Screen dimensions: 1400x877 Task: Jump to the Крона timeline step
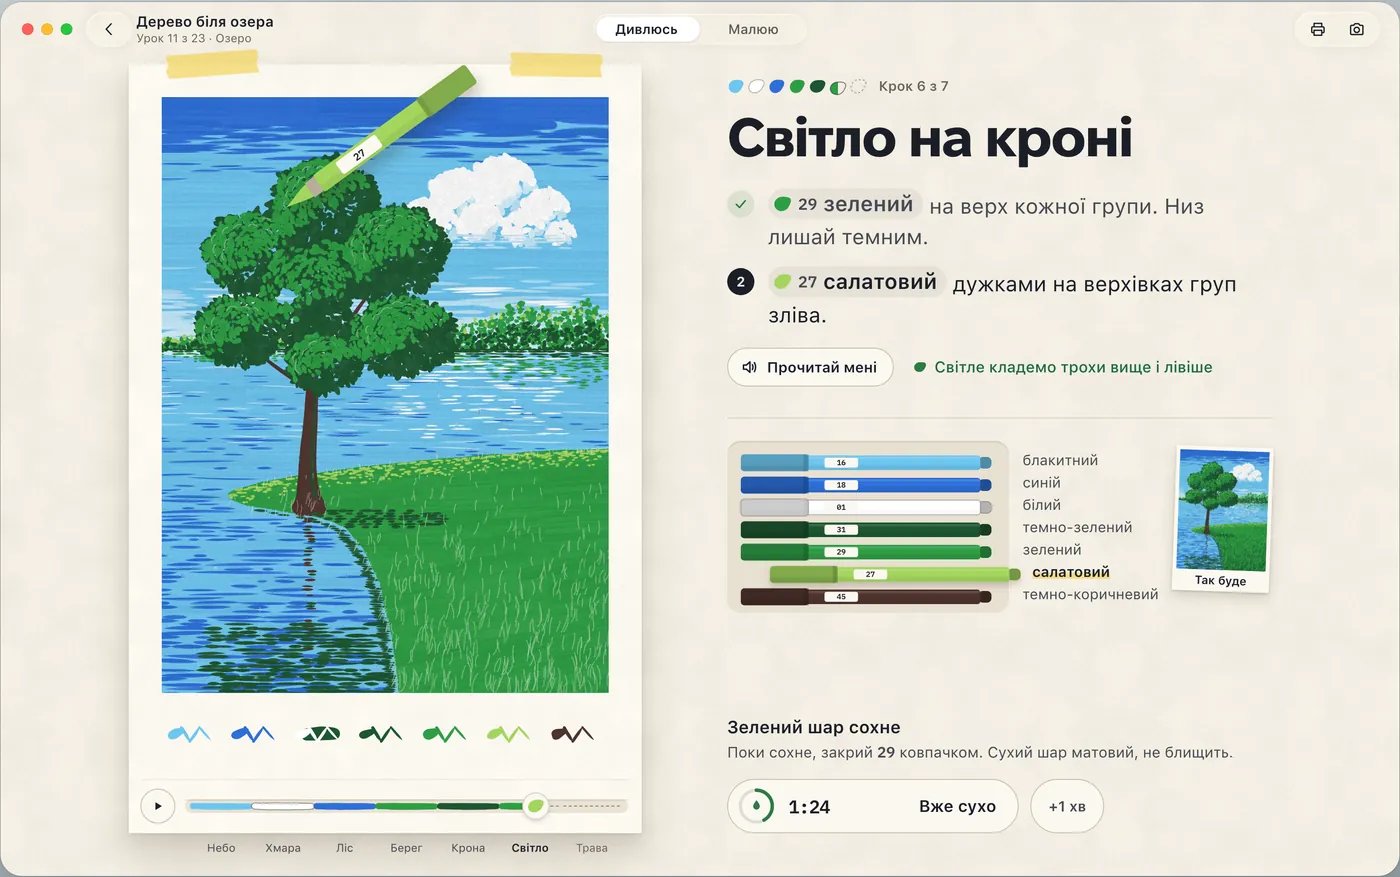468,848
